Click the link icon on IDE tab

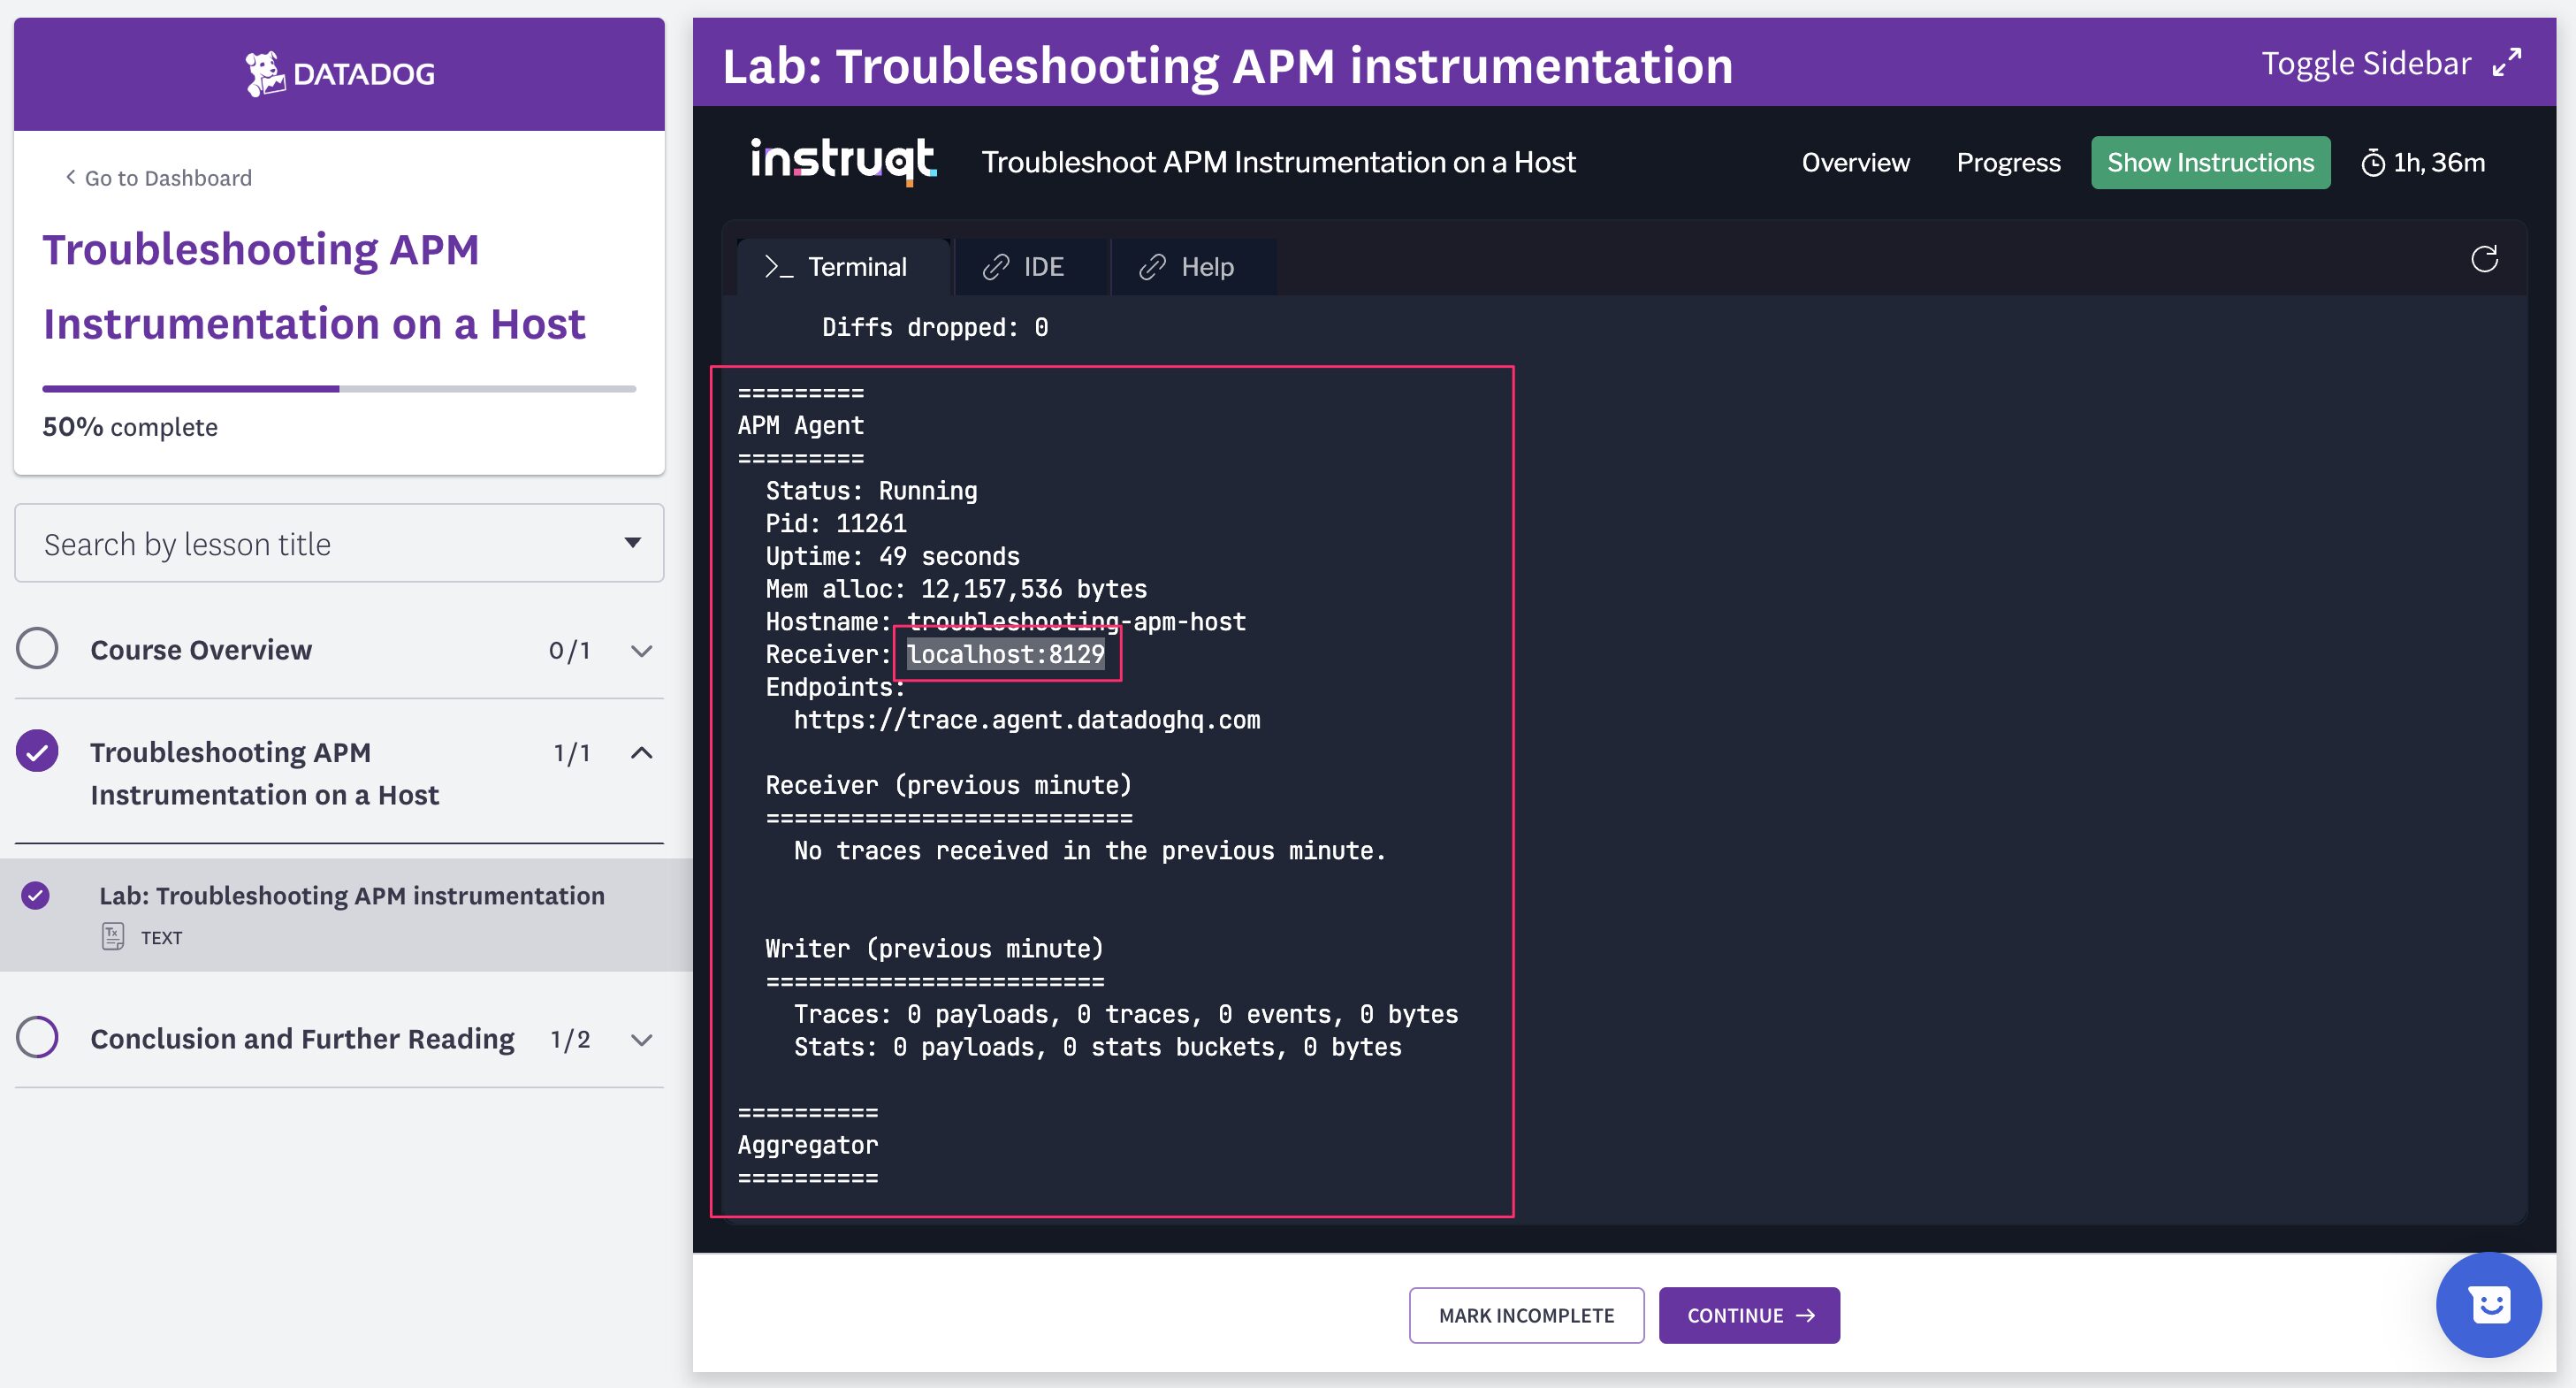click(995, 267)
